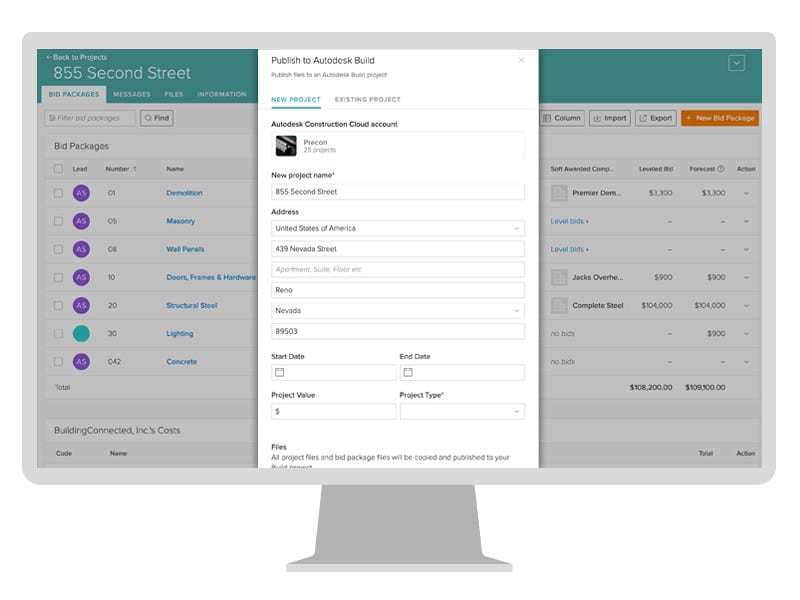The width and height of the screenshot is (800, 600).
Task: Click the 439 Nevada Street address field
Action: click(397, 249)
